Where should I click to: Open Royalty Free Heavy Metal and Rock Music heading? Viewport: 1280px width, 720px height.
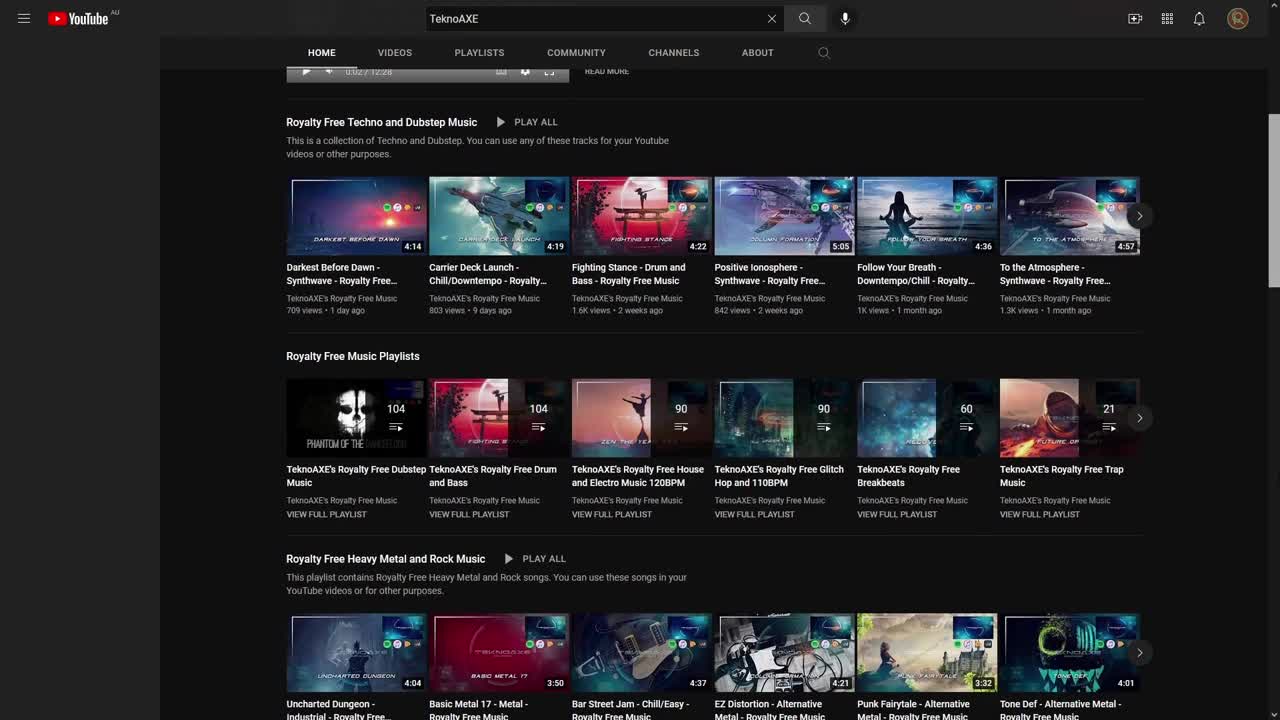386,559
